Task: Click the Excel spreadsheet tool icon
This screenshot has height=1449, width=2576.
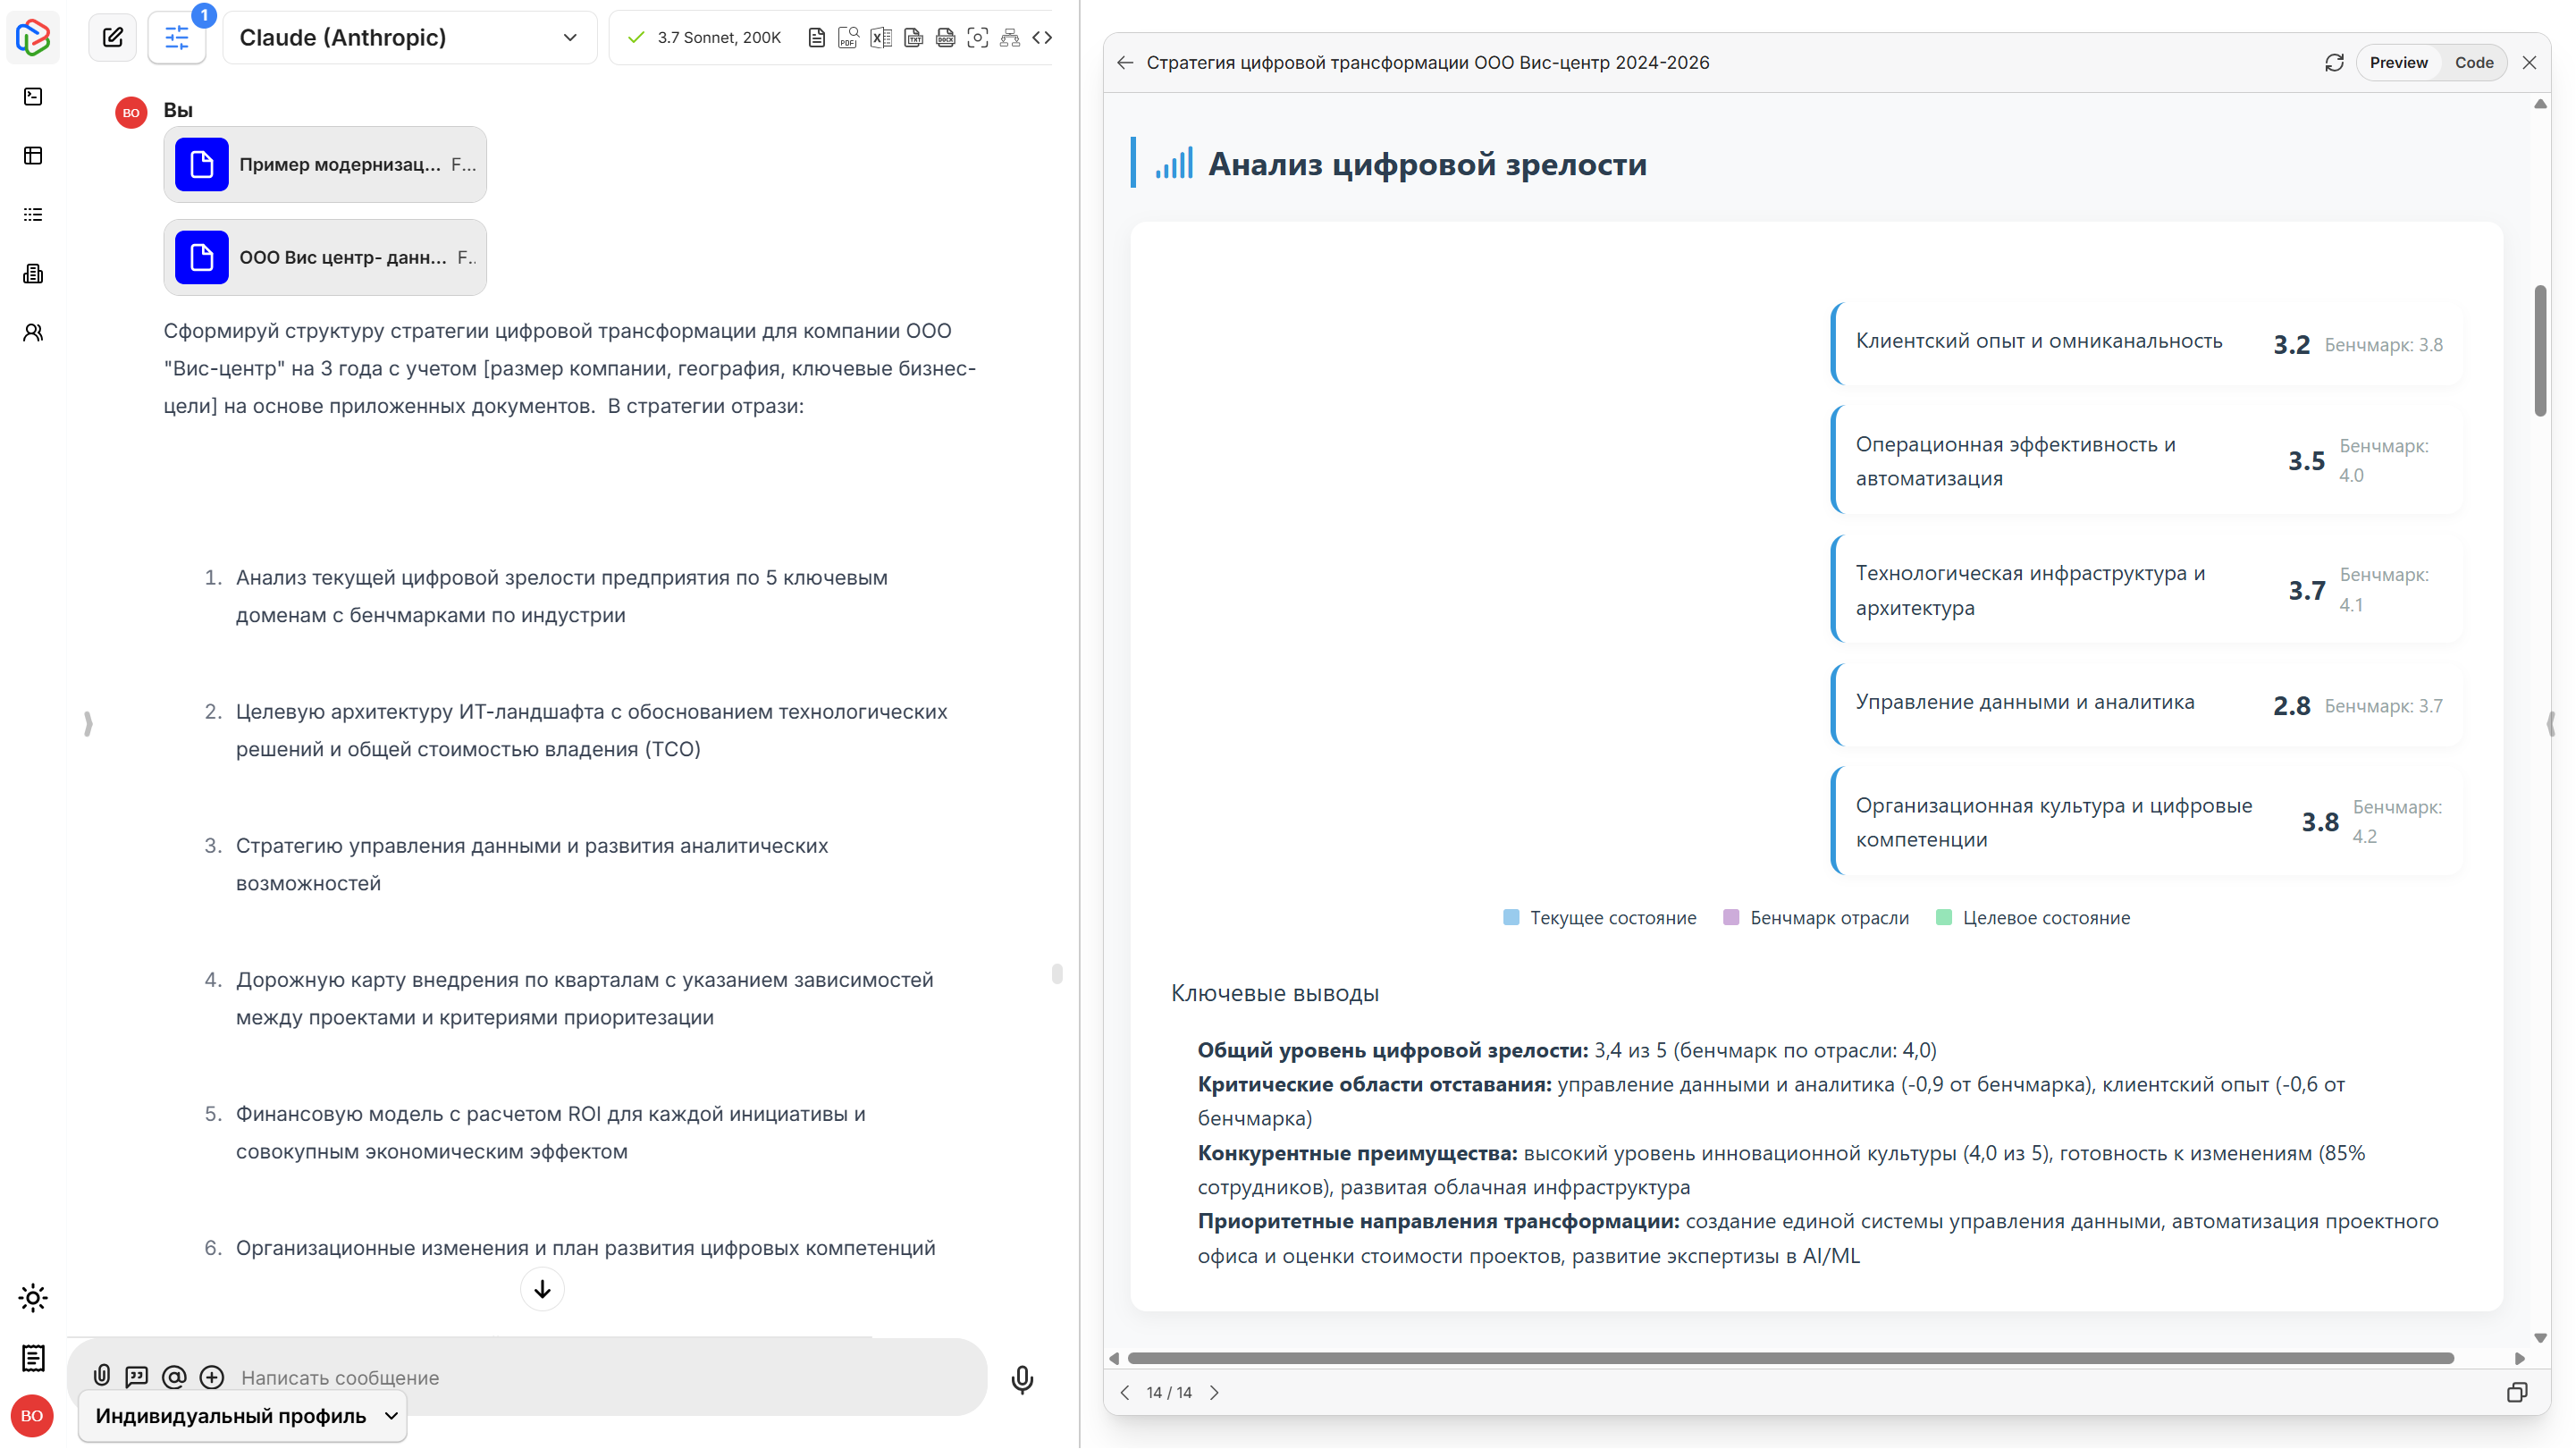Action: tap(881, 38)
